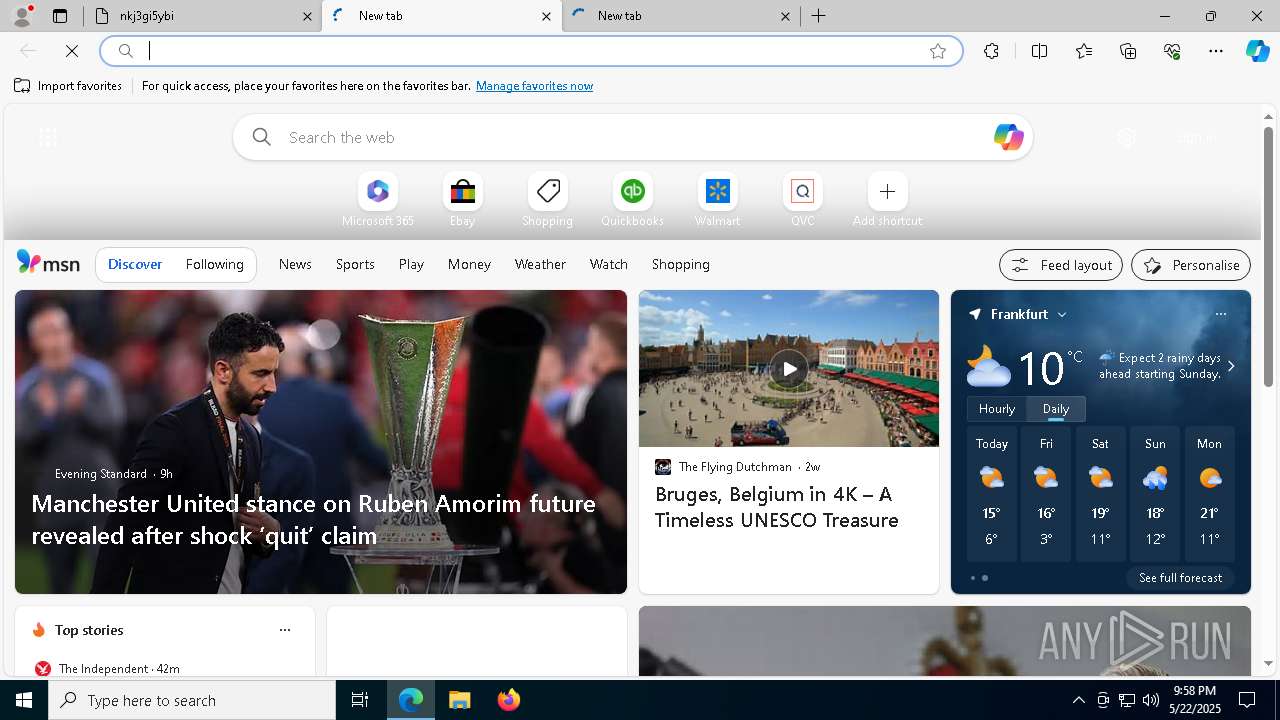Click the vertical page scrollbar
Image resolution: width=1280 pixels, height=720 pixels.
pos(1268,258)
